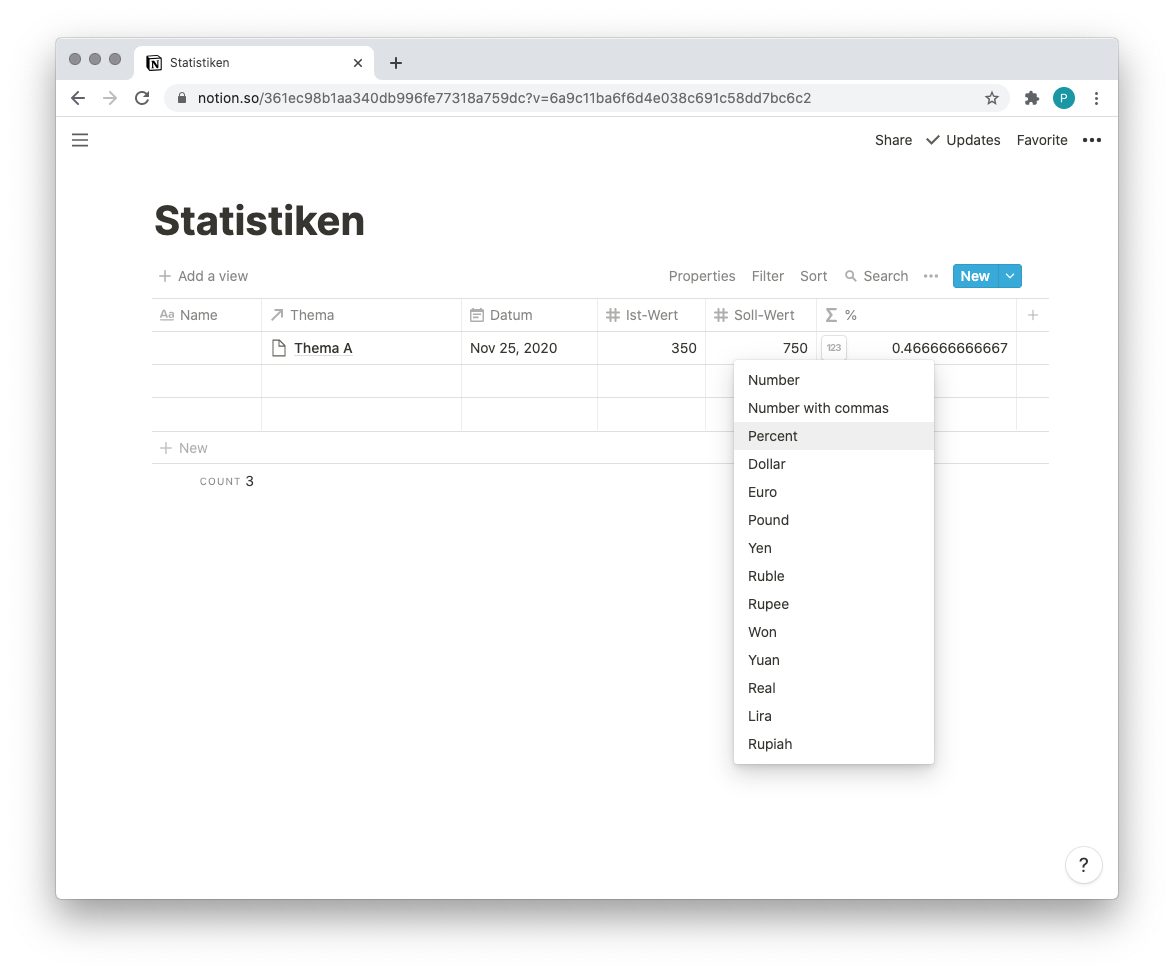The width and height of the screenshot is (1174, 973).
Task: Open the Thema column header
Action: pyautogui.click(x=362, y=315)
